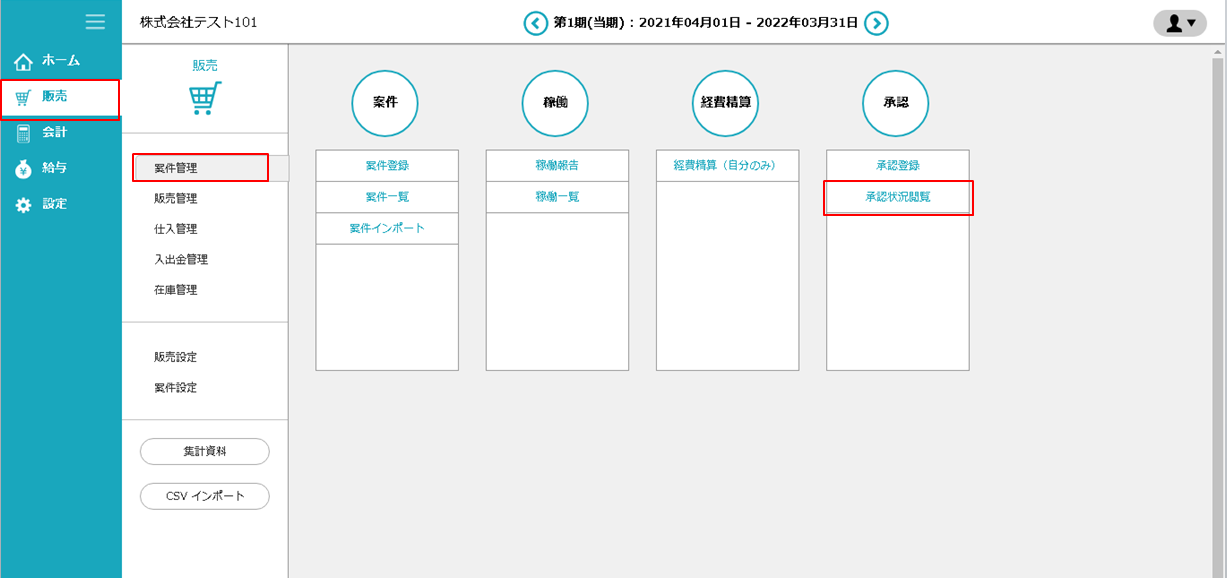Select 販売管理 in the submenu

(x=175, y=199)
